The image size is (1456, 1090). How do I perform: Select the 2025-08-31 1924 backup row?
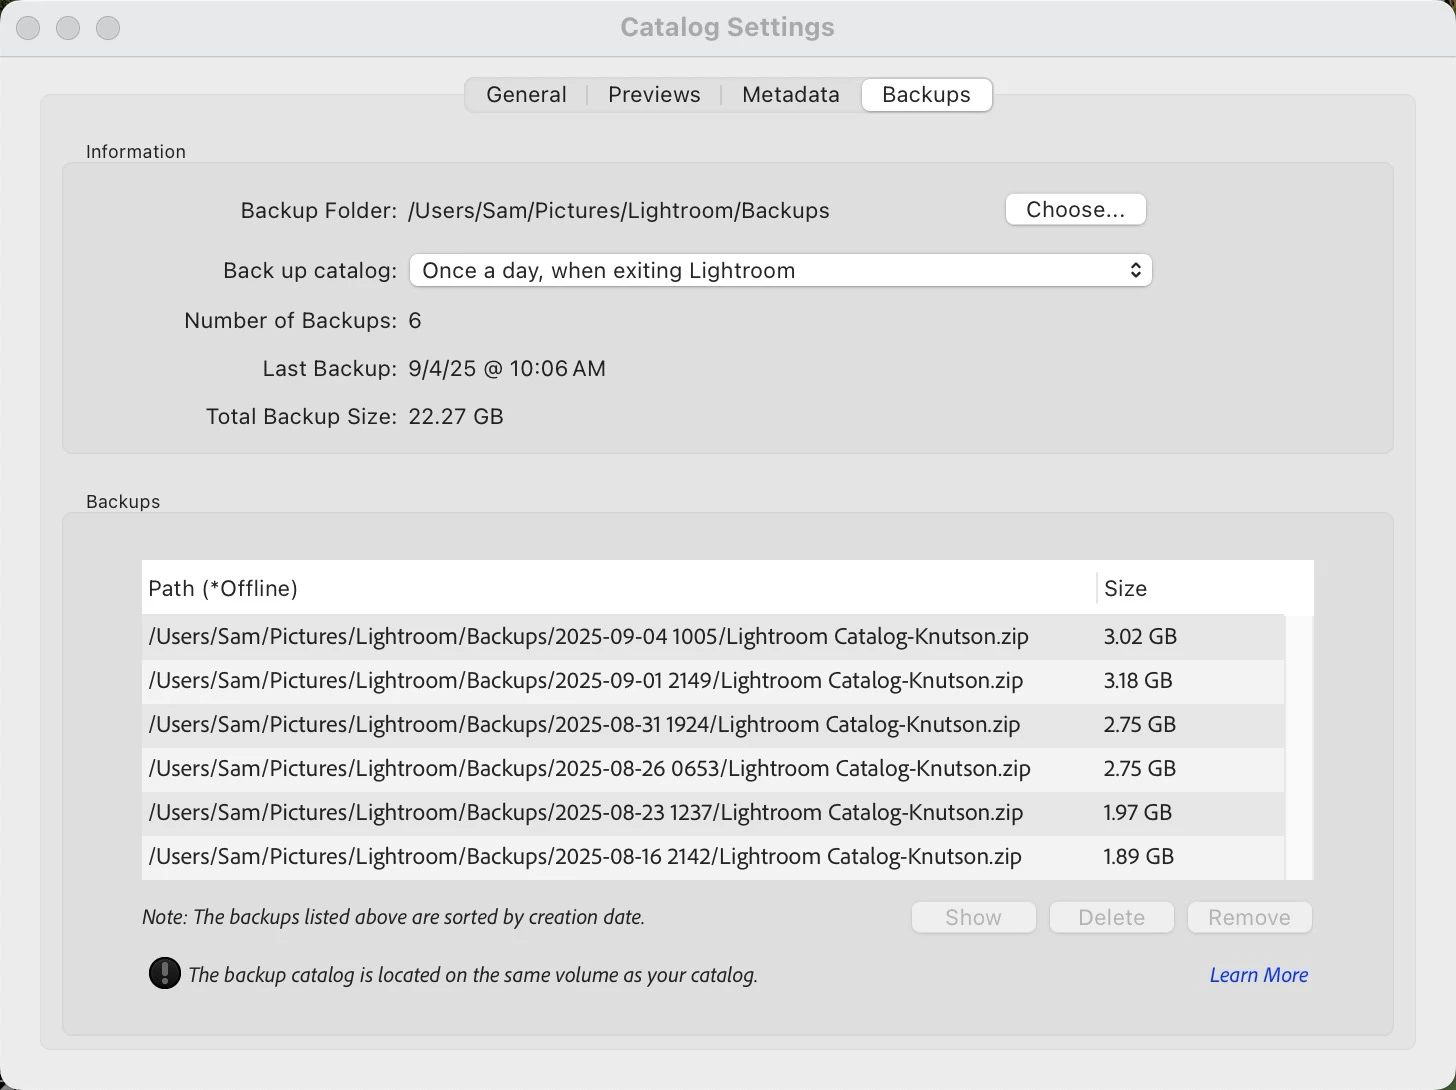pyautogui.click(x=713, y=725)
